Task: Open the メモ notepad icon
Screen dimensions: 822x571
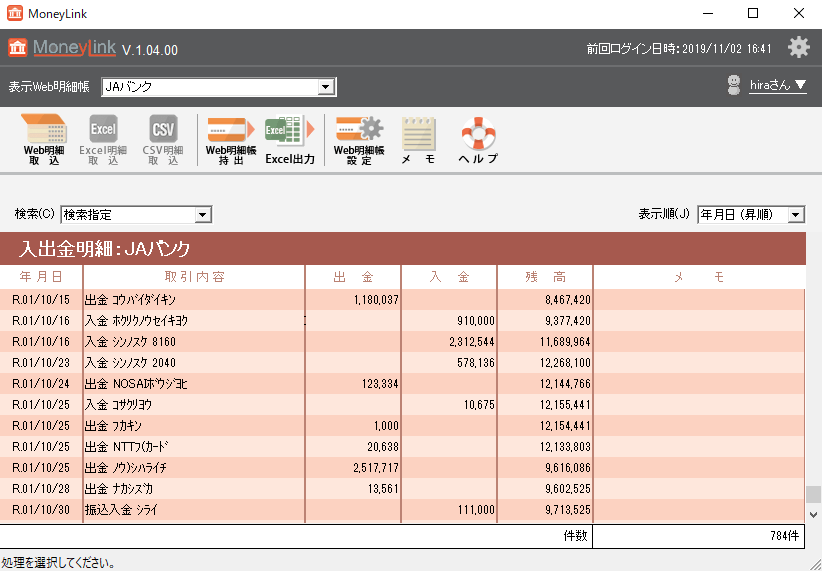Action: click(x=418, y=139)
